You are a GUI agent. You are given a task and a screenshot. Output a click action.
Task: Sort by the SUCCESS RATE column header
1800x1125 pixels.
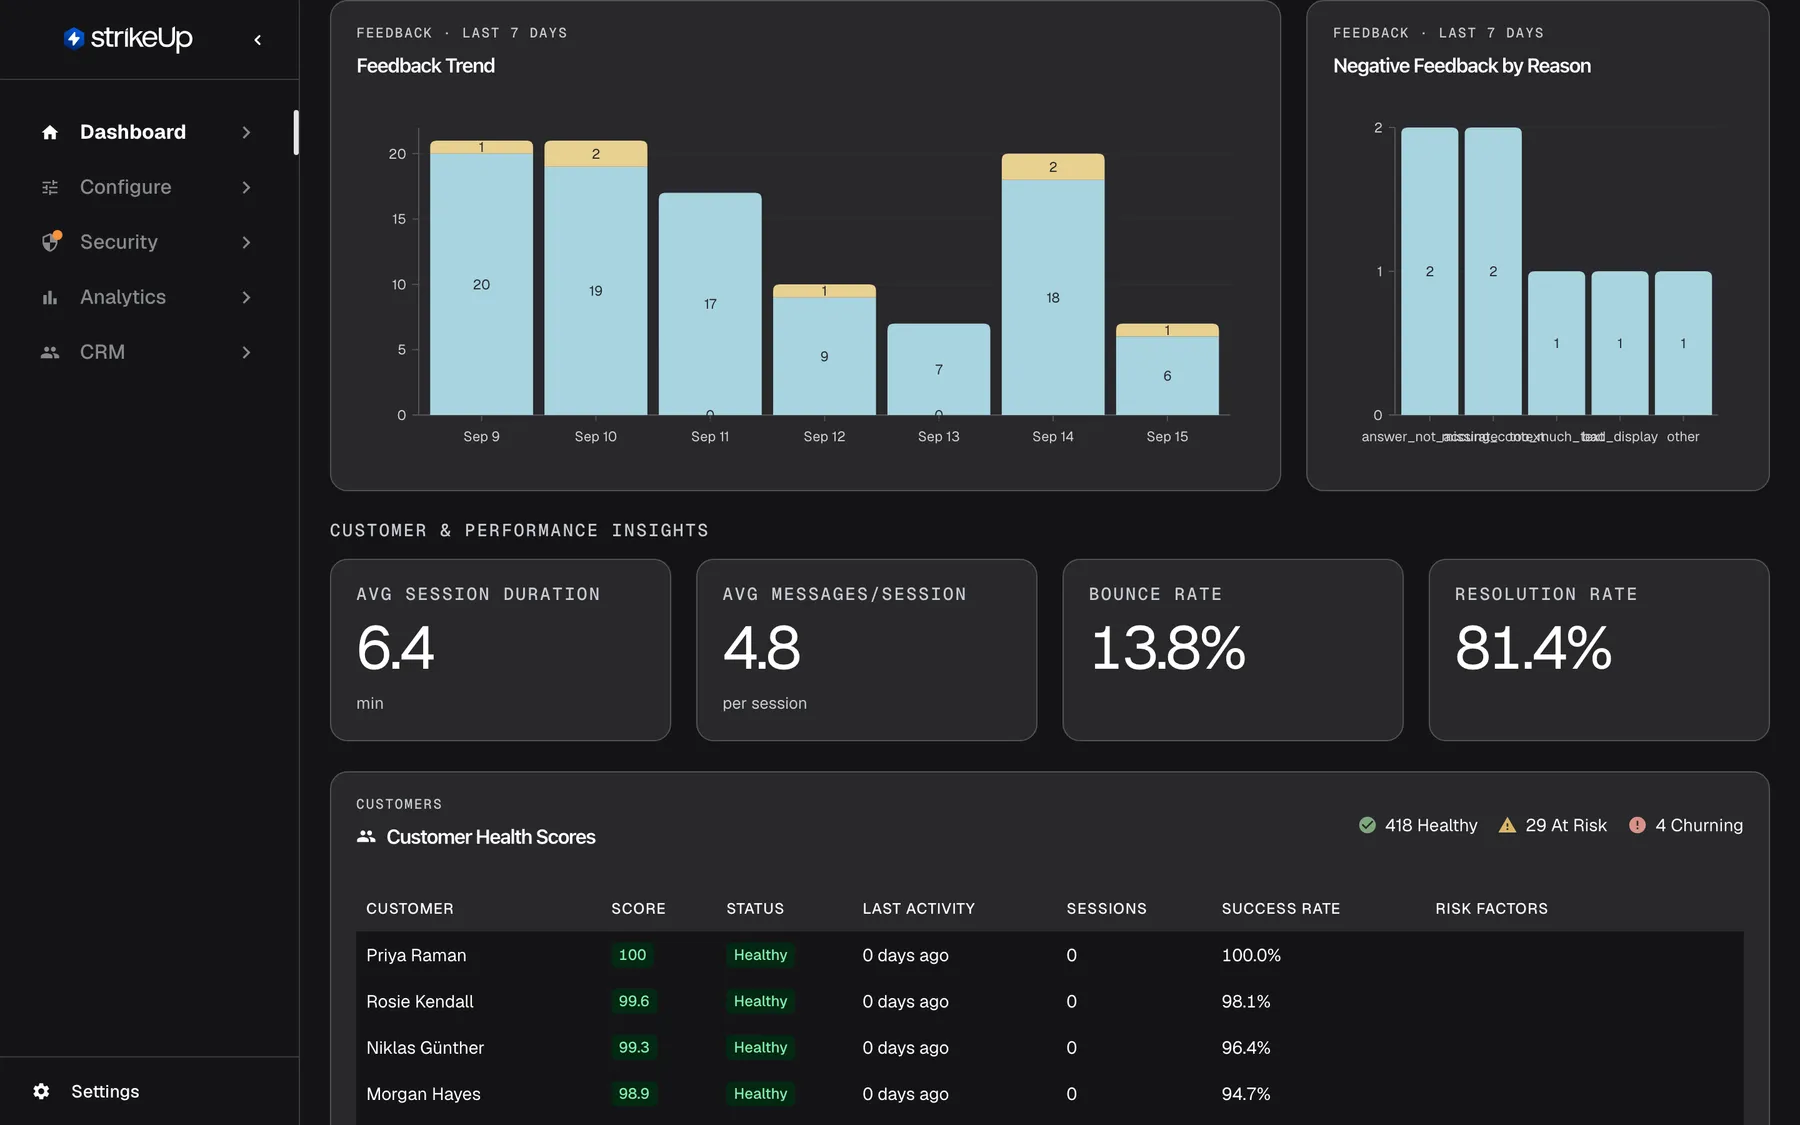(x=1280, y=908)
